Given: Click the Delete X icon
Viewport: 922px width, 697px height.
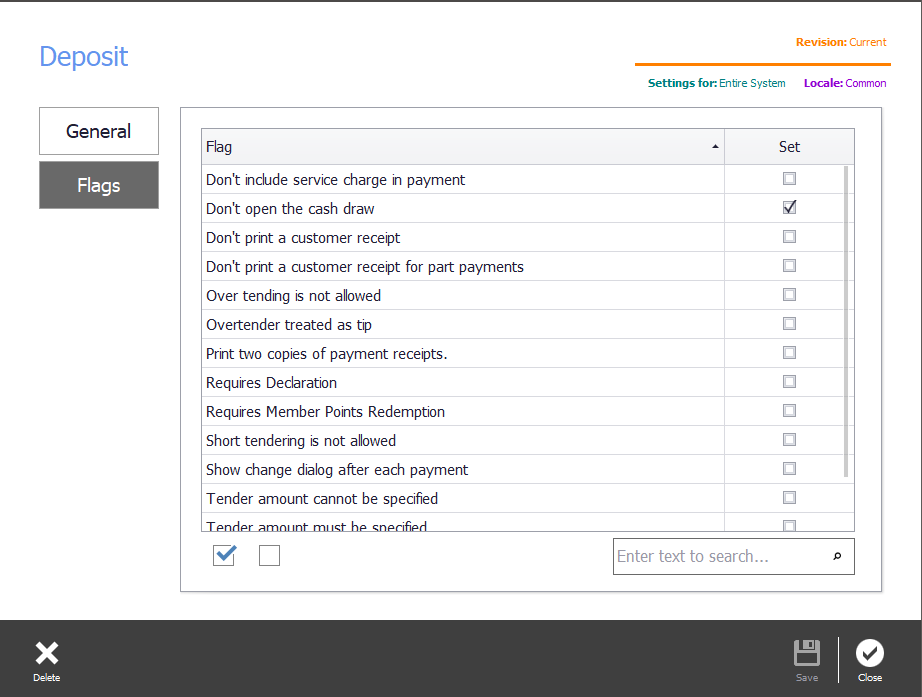Looking at the screenshot, I should (46, 654).
